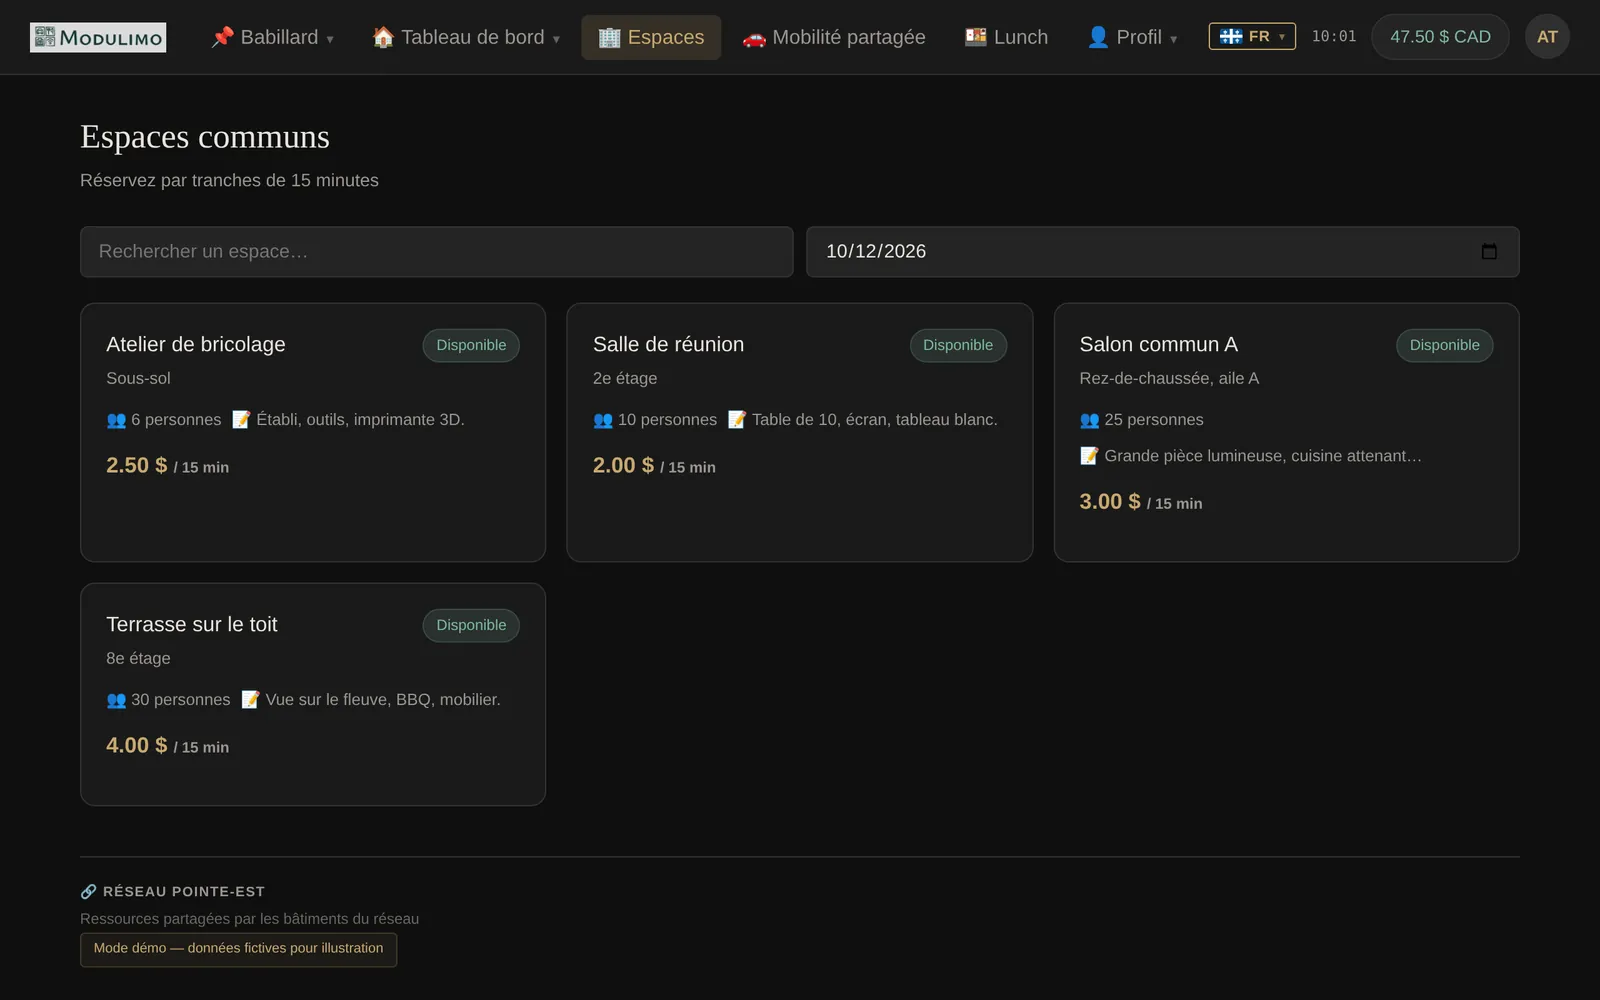1600x1000 pixels.
Task: Click the Modulimo logo
Action: 98,37
